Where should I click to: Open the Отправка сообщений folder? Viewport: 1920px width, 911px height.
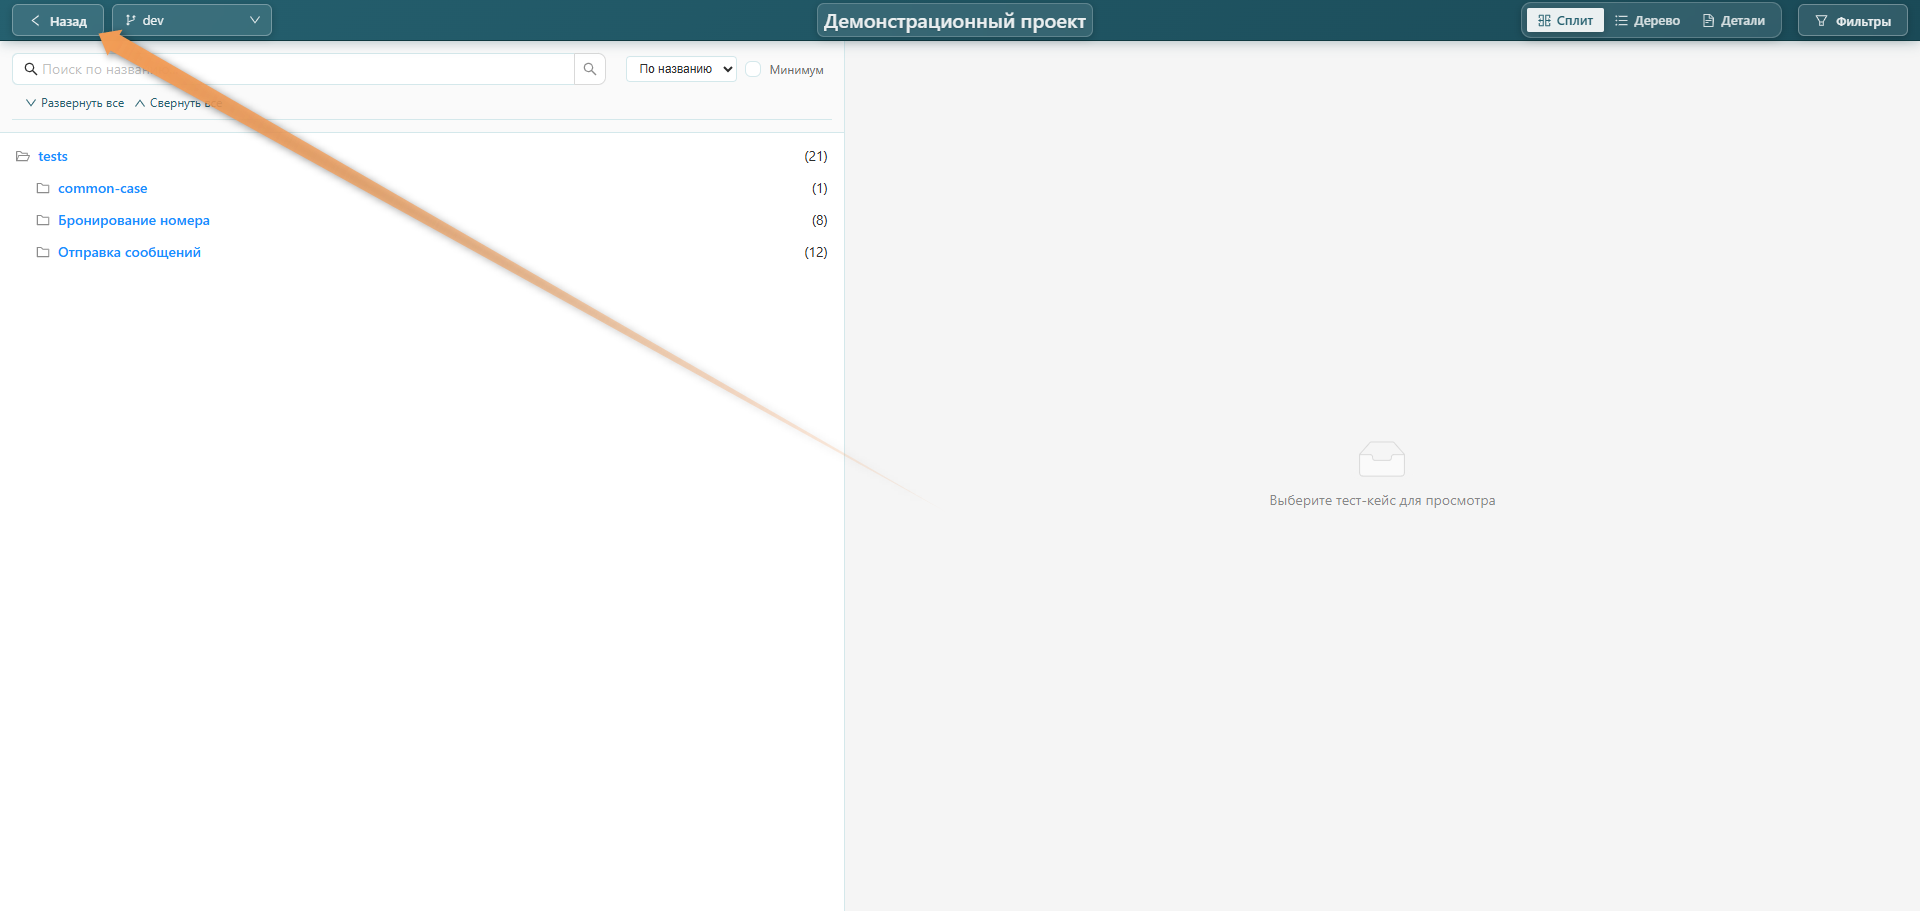point(129,253)
